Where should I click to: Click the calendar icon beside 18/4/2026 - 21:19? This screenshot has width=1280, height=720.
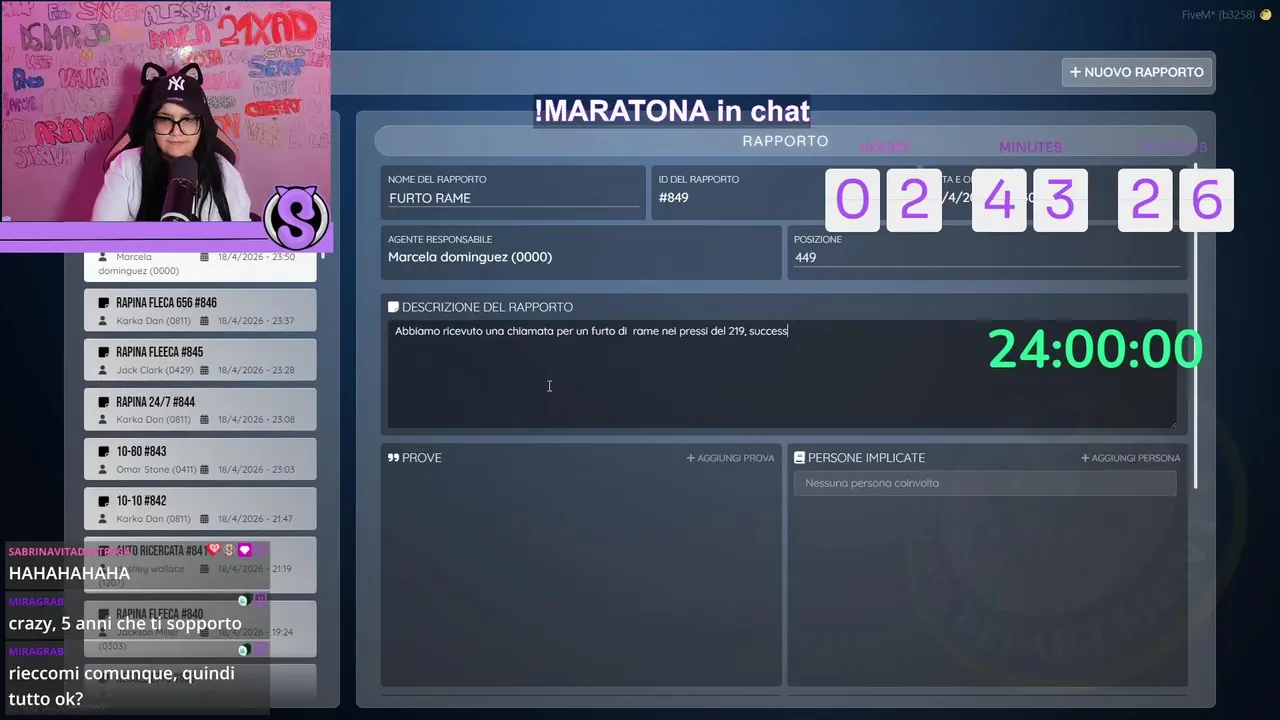pyautogui.click(x=205, y=569)
